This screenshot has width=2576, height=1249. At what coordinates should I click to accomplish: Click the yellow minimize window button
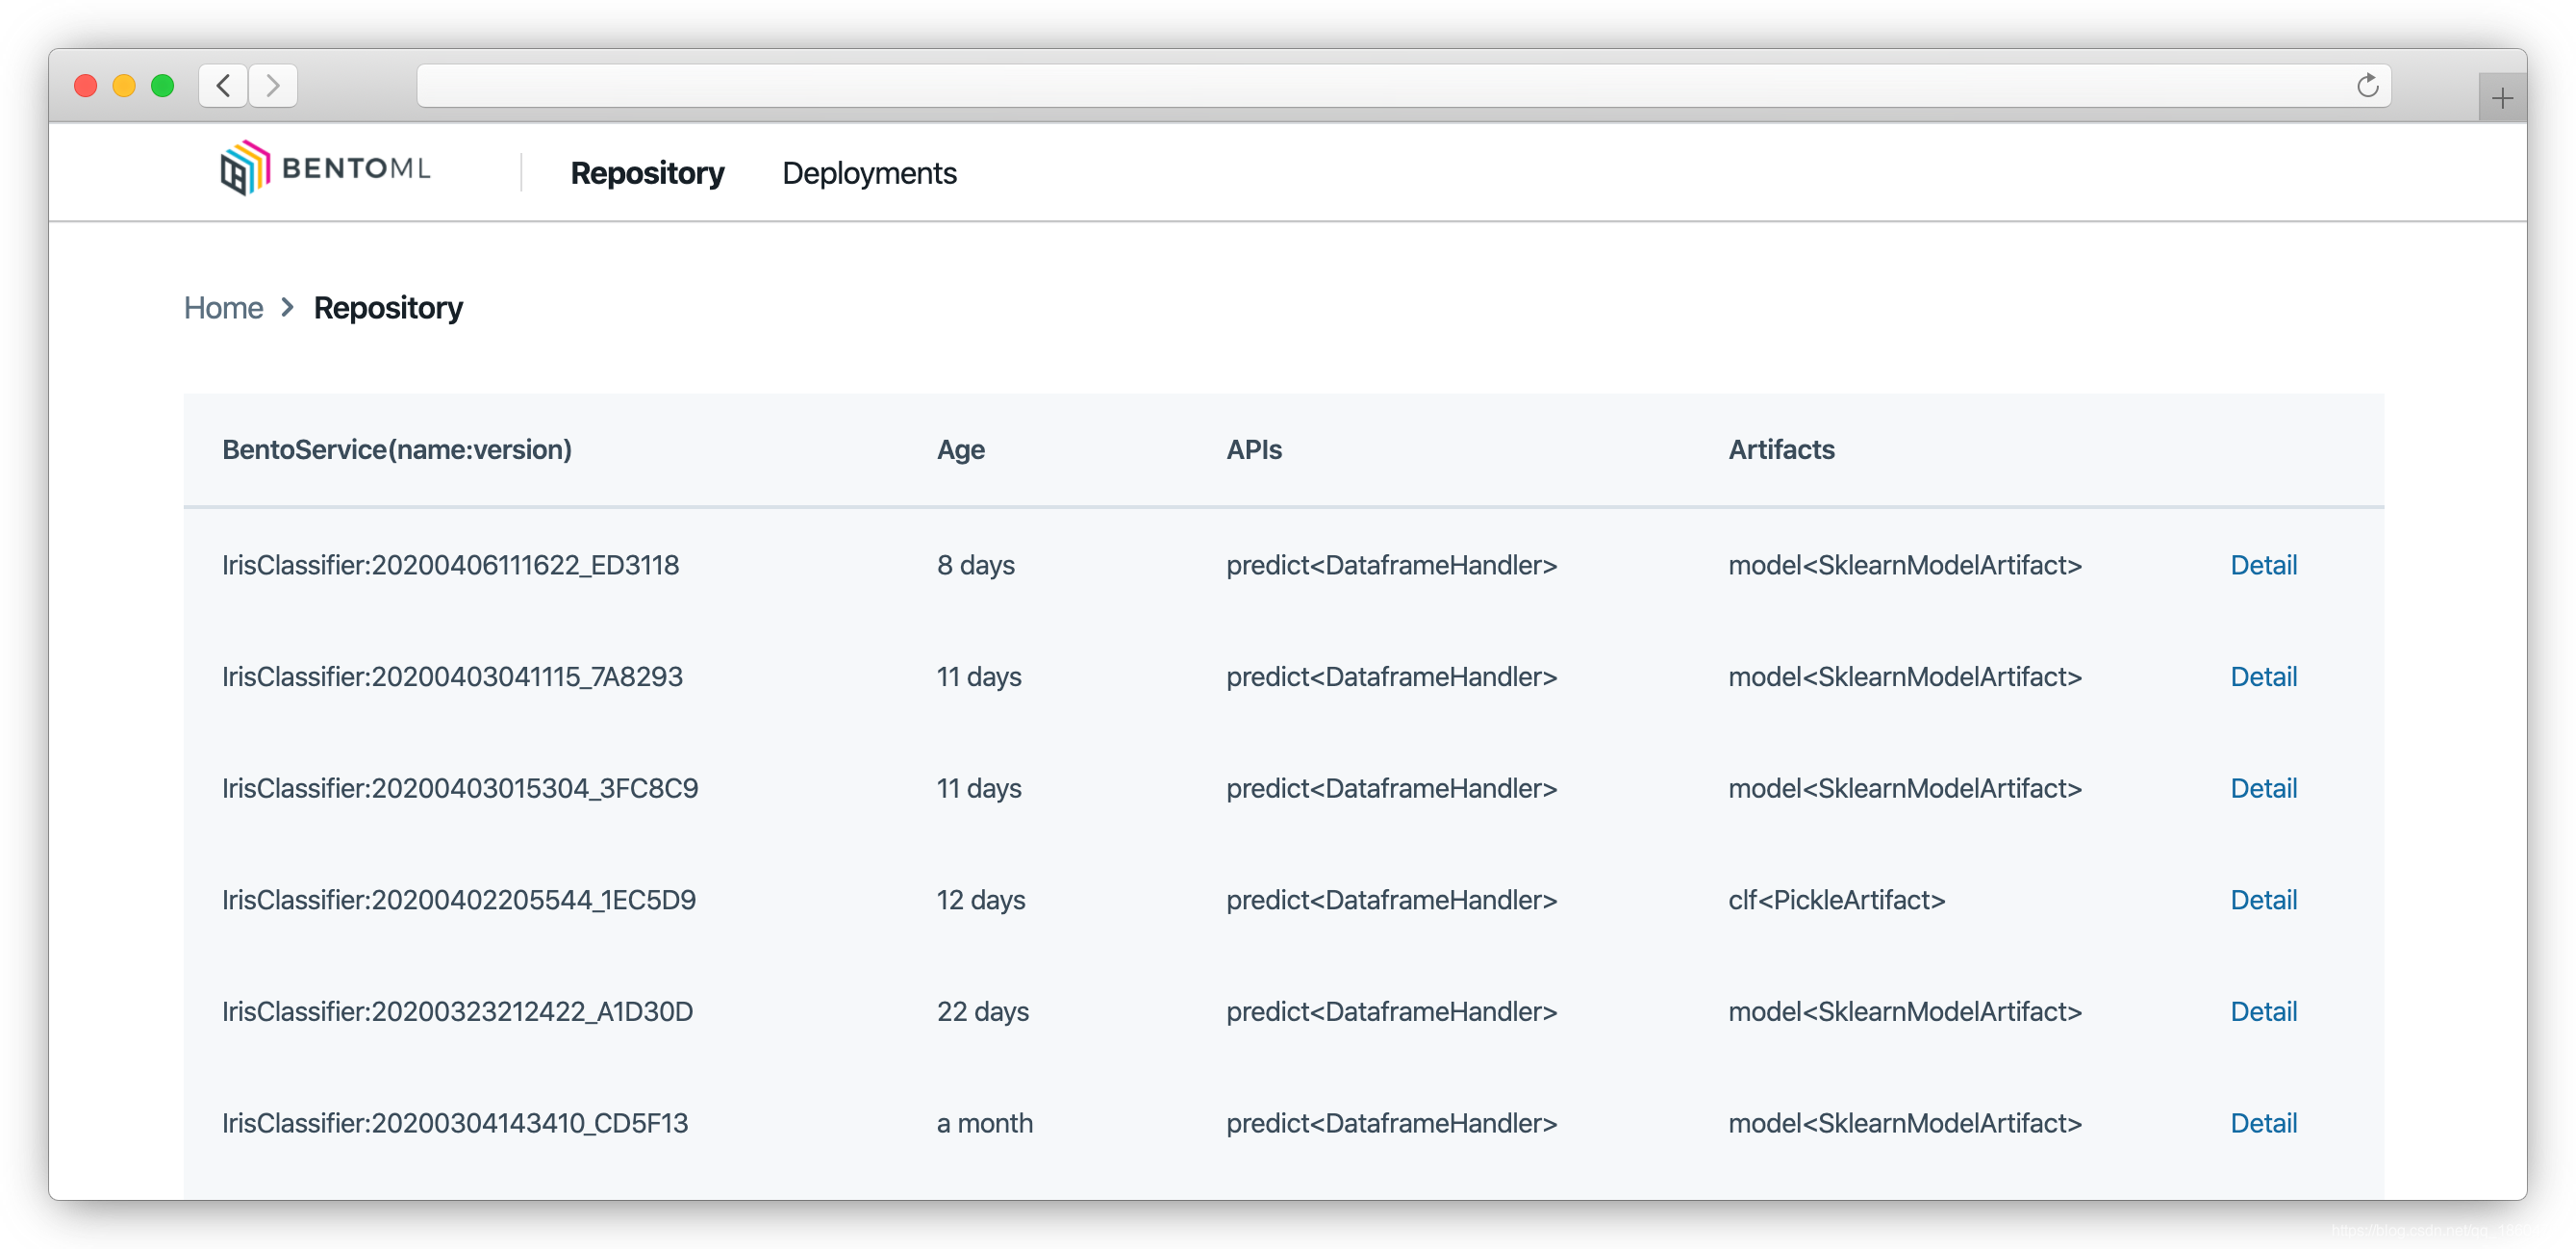click(124, 86)
